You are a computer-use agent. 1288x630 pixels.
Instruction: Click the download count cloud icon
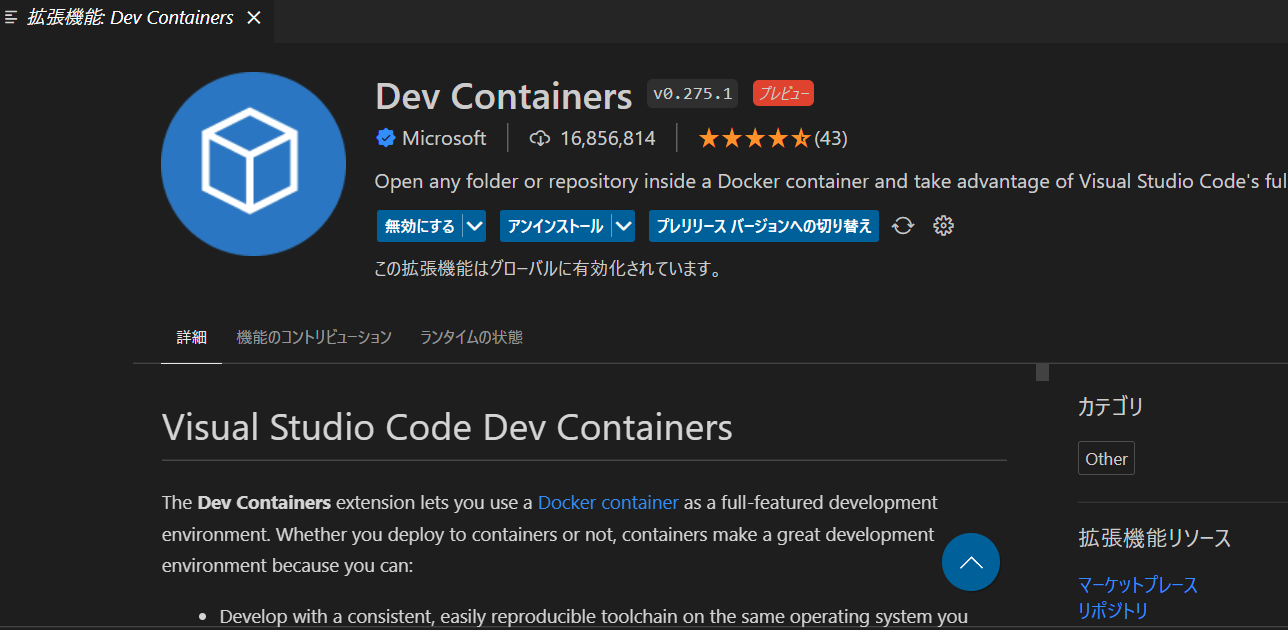pyautogui.click(x=540, y=138)
